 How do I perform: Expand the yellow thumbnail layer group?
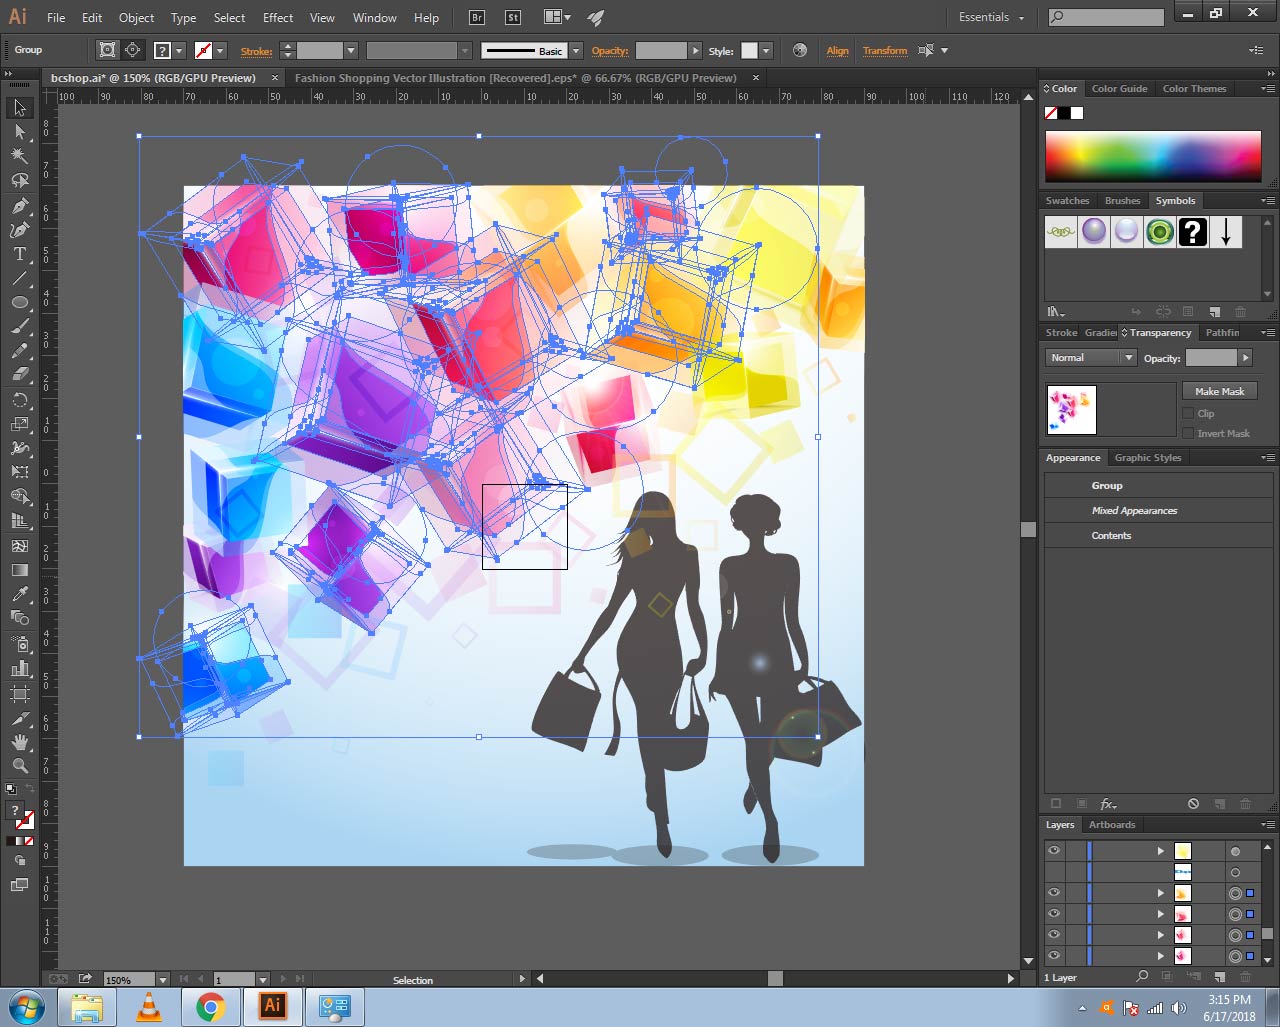click(1161, 851)
